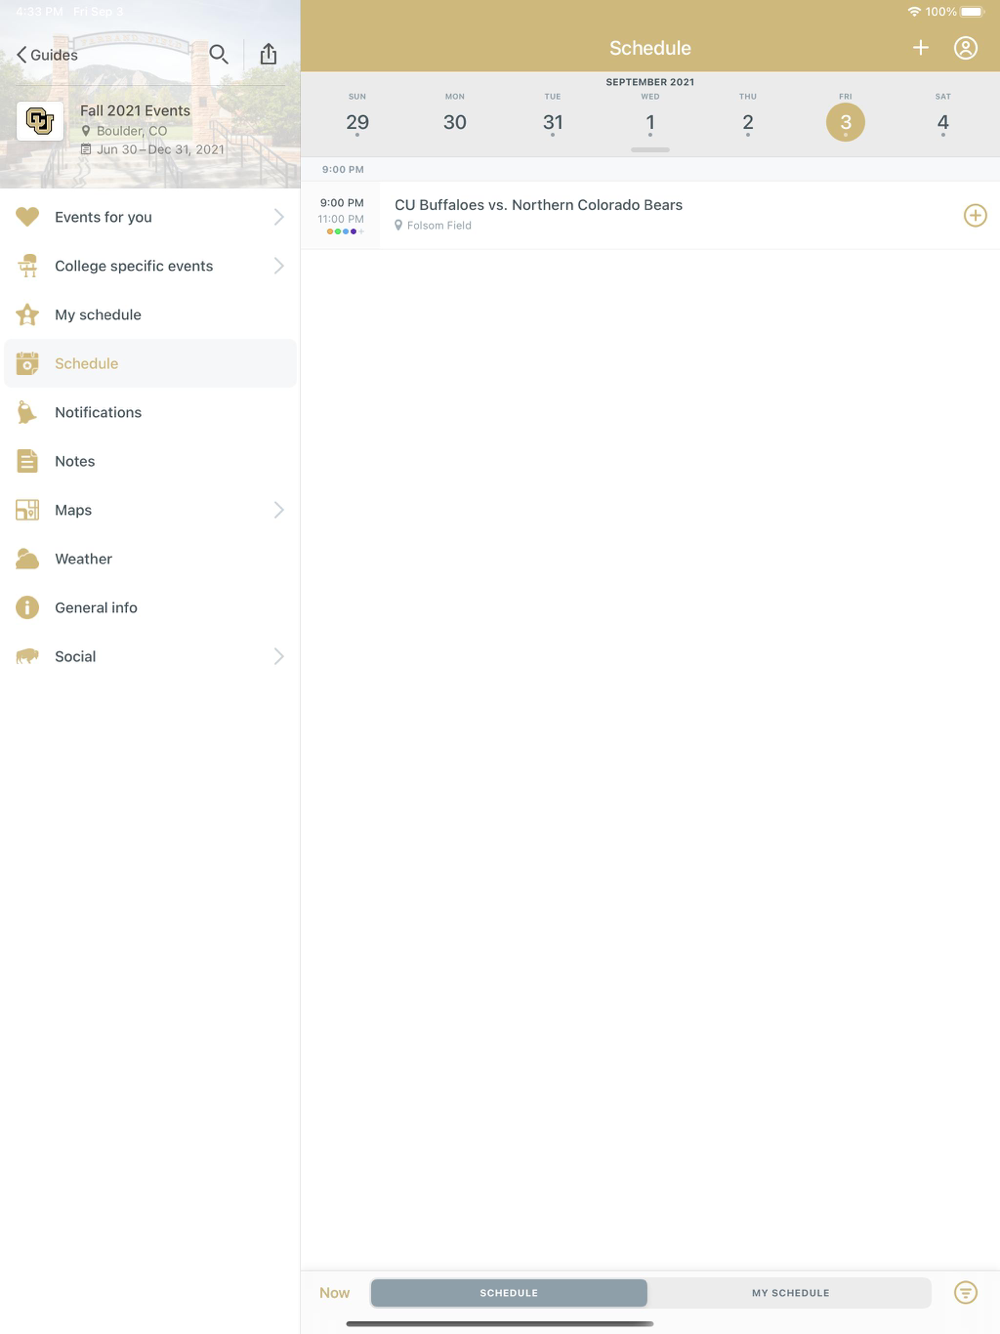Tap Folsom Field location label
Image resolution: width=1000 pixels, height=1334 pixels.
coord(433,226)
